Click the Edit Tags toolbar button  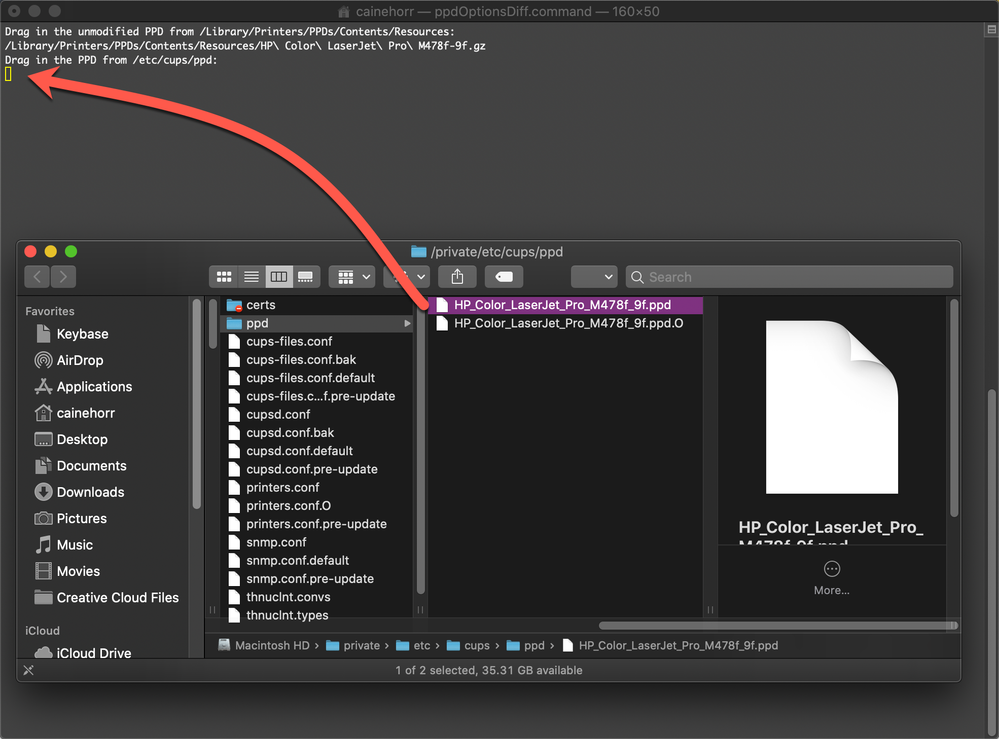coord(503,276)
